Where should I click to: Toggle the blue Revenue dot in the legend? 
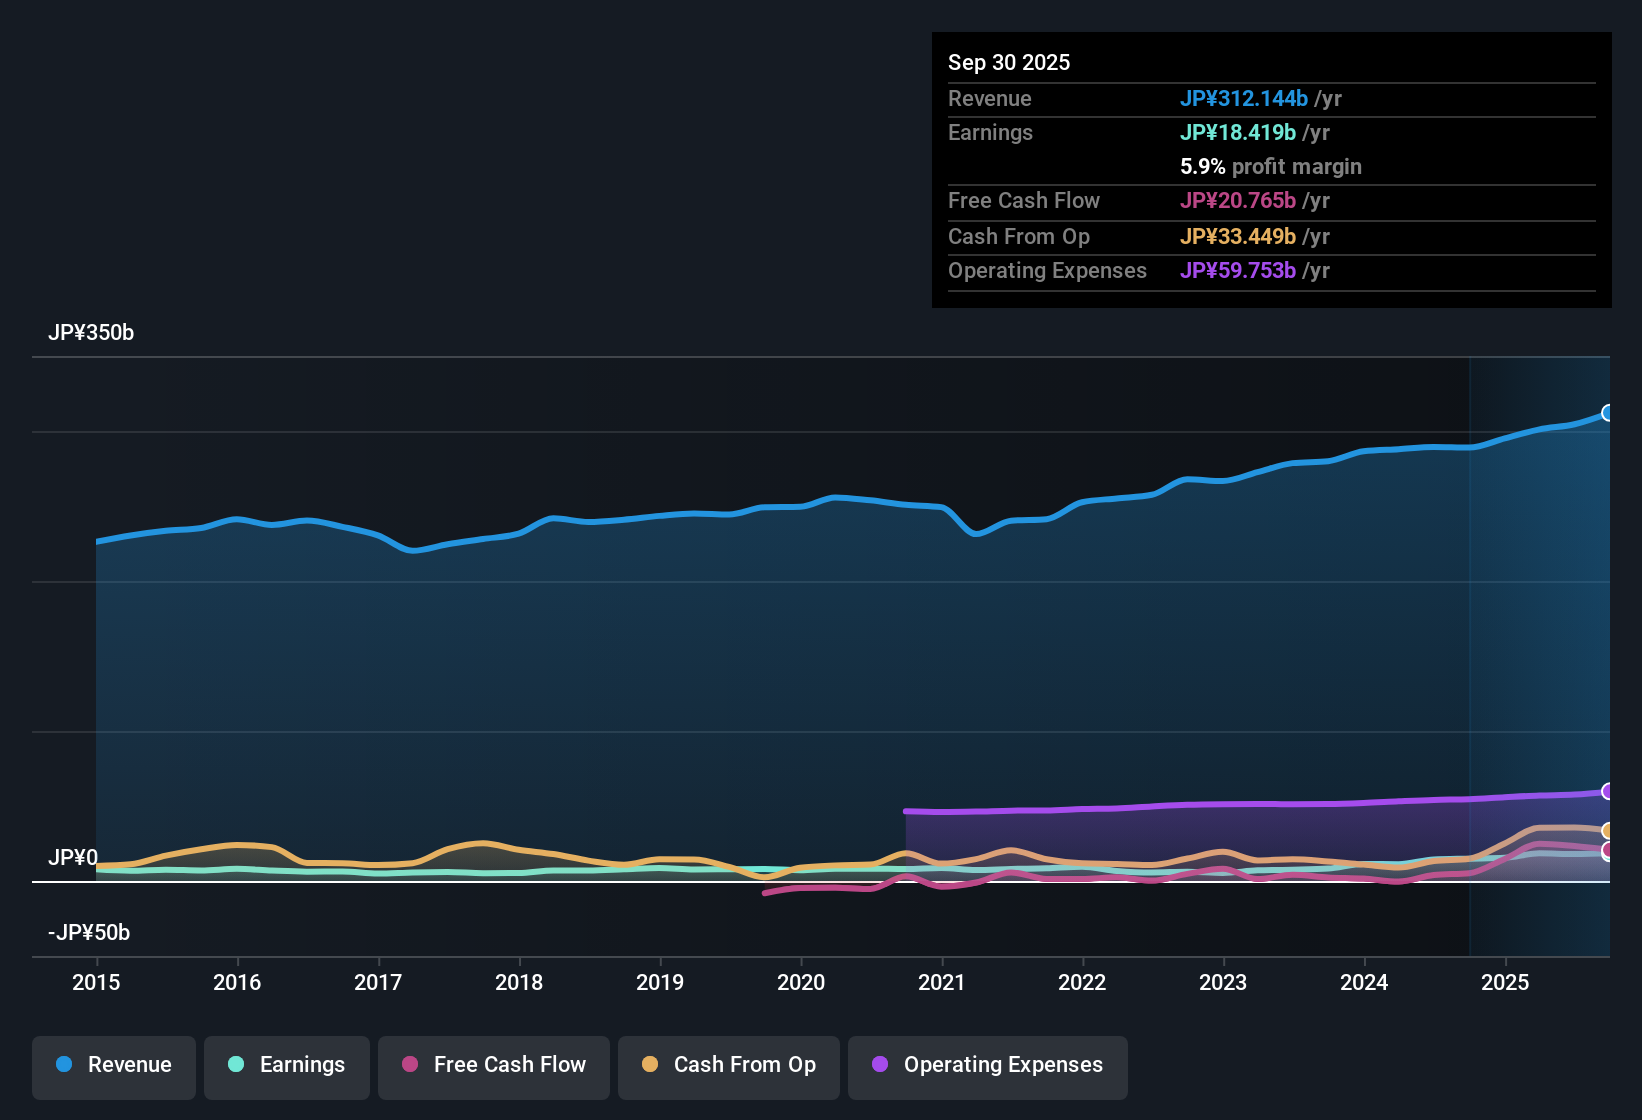pyautogui.click(x=63, y=1065)
